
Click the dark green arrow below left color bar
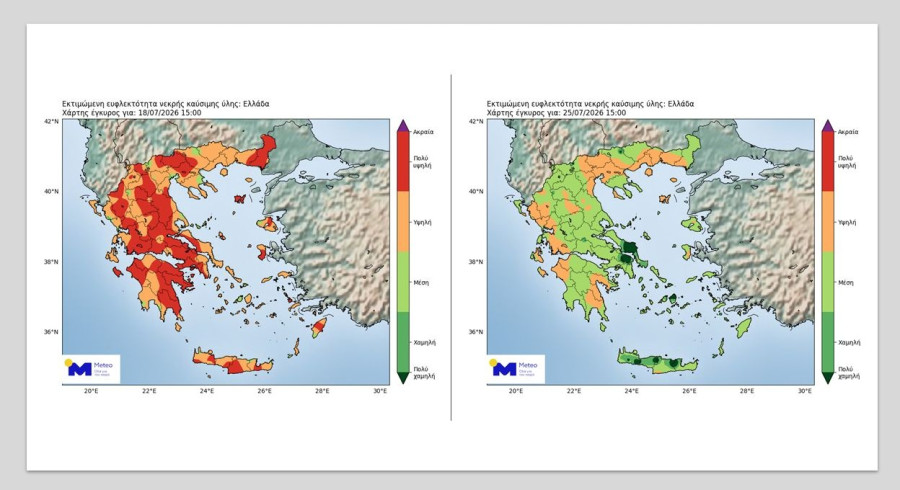click(403, 378)
